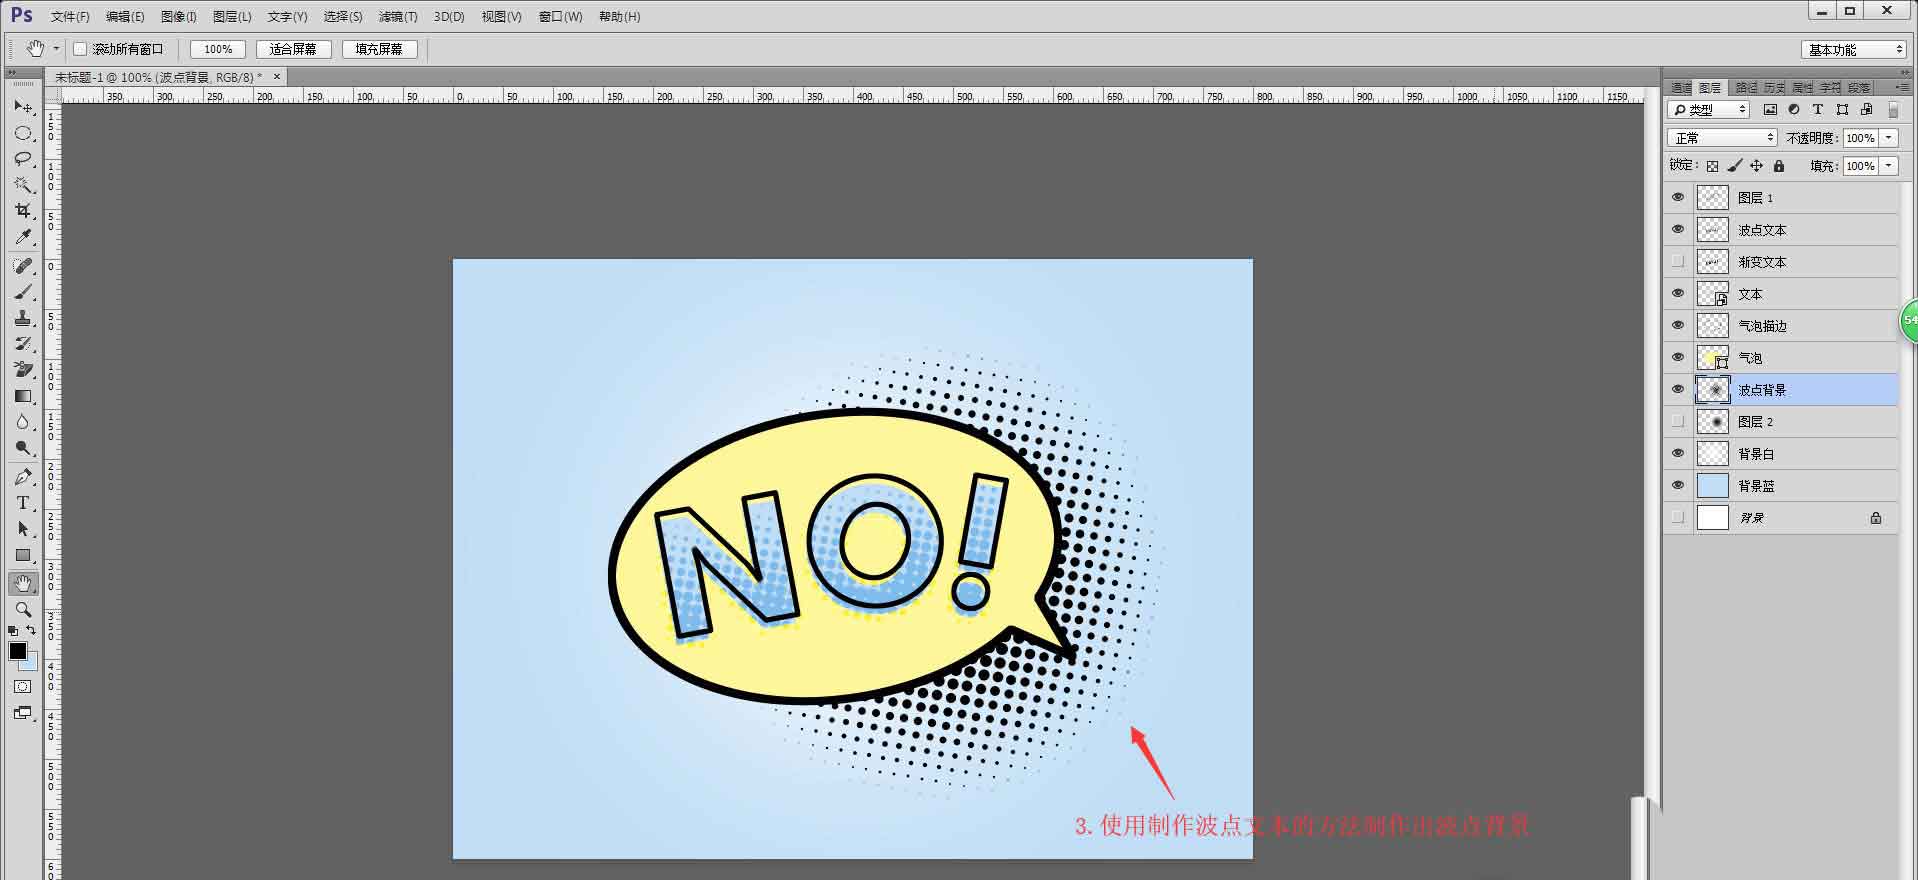Open the 填充 slider dropdown arrow
This screenshot has height=880, width=1918.
1889,166
